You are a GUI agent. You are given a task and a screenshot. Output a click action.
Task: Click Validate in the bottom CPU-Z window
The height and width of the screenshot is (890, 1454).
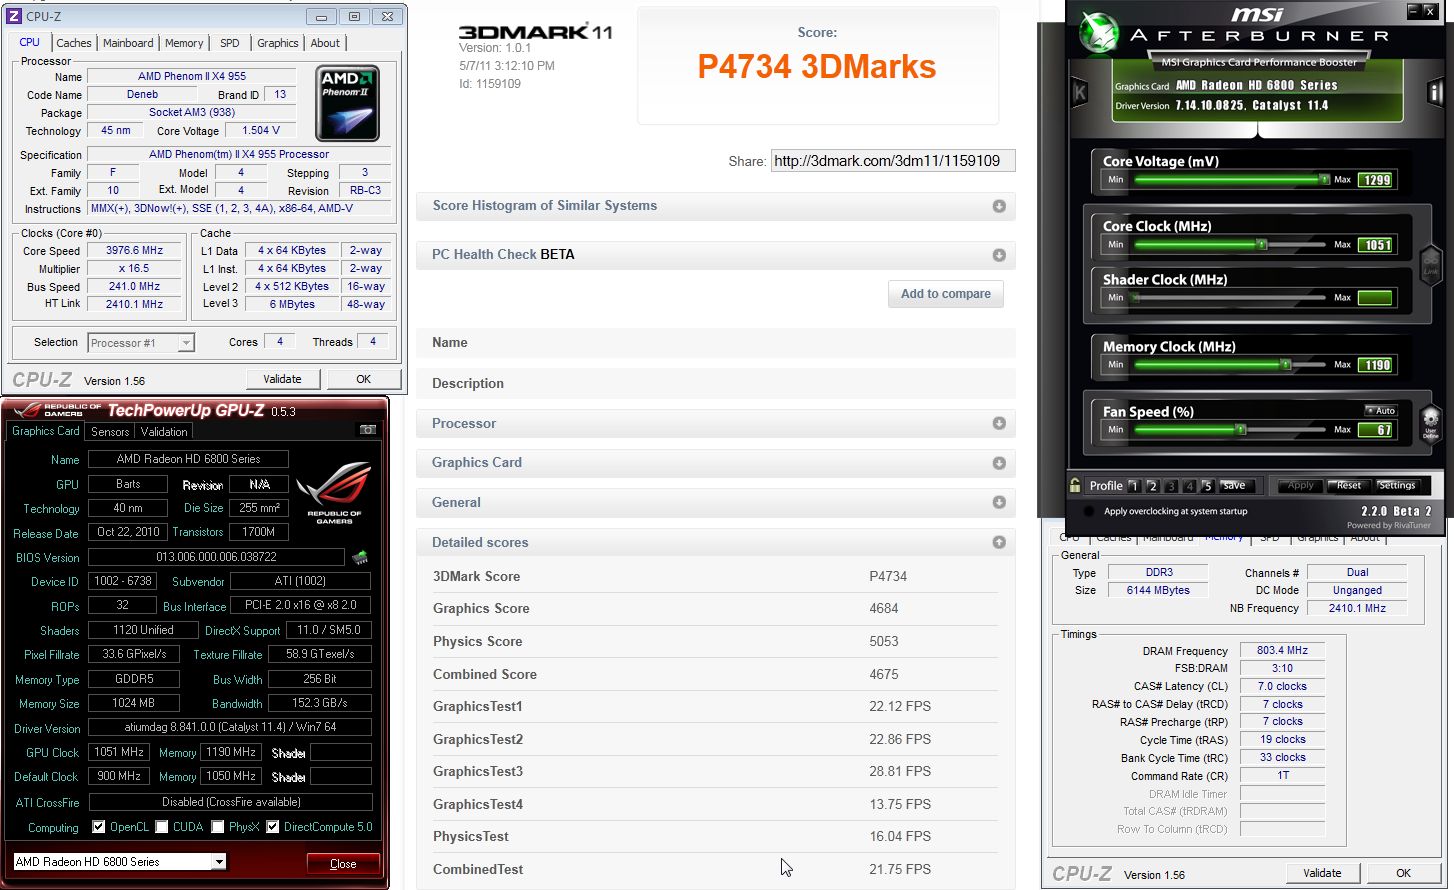tap(1323, 873)
